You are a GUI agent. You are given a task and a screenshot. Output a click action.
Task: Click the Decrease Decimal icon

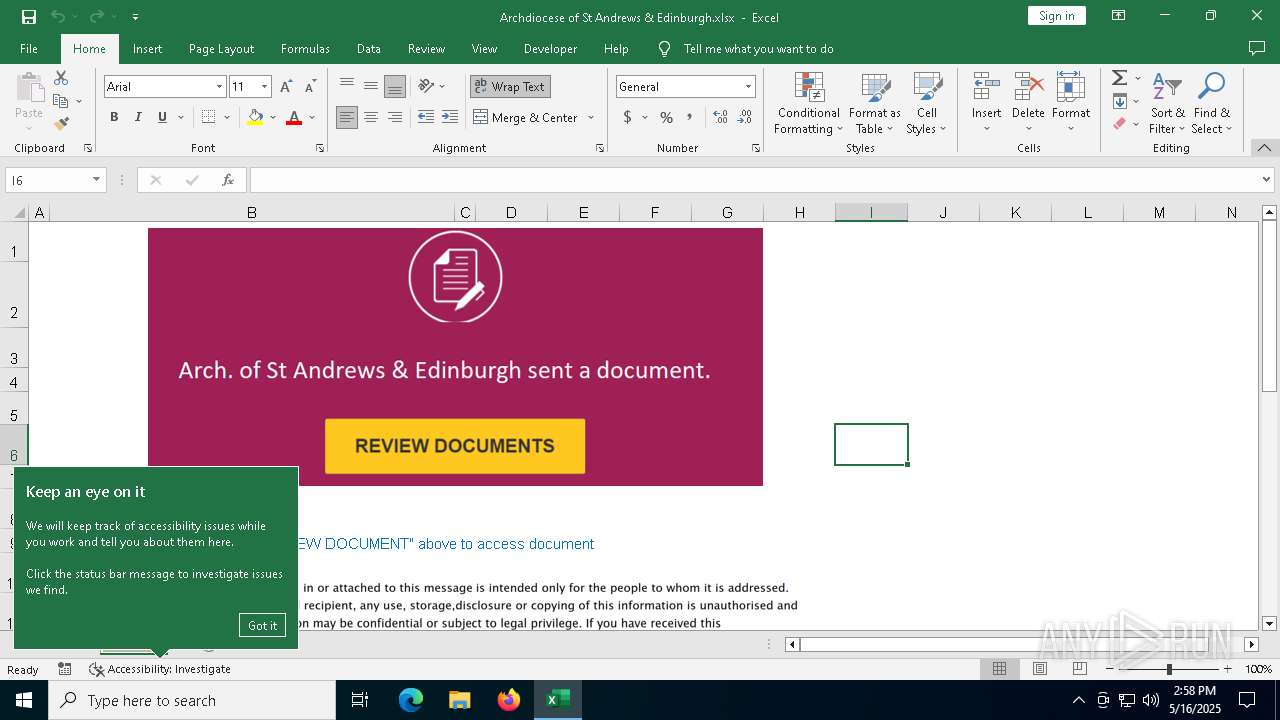click(x=745, y=117)
